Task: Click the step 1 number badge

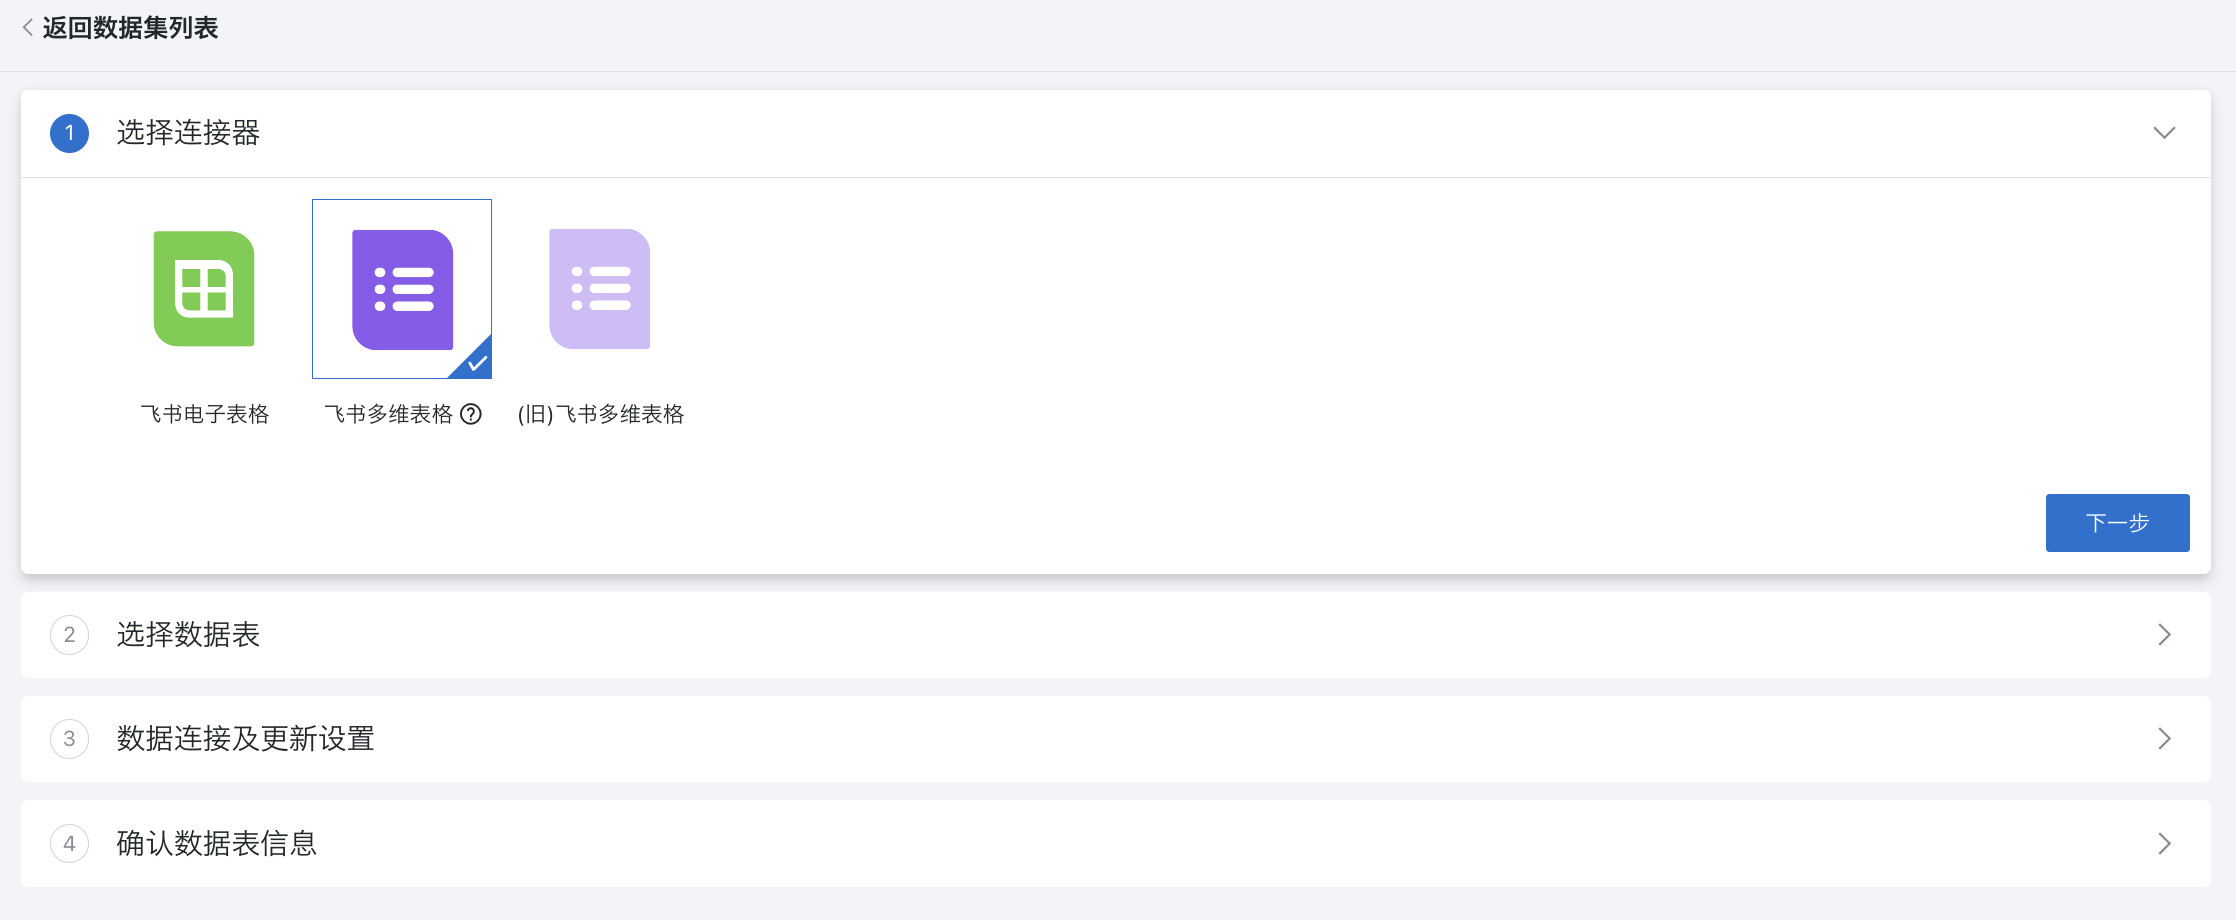Action: [70, 133]
